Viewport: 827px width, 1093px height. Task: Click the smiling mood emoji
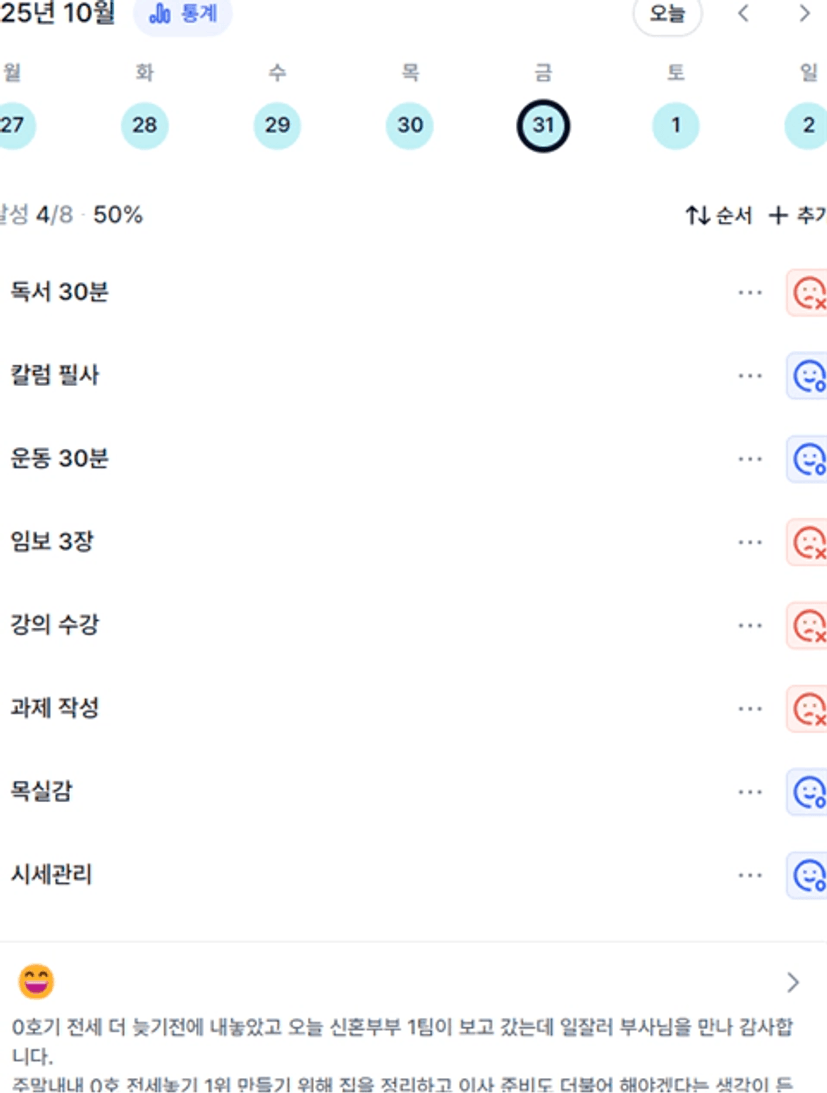36,982
